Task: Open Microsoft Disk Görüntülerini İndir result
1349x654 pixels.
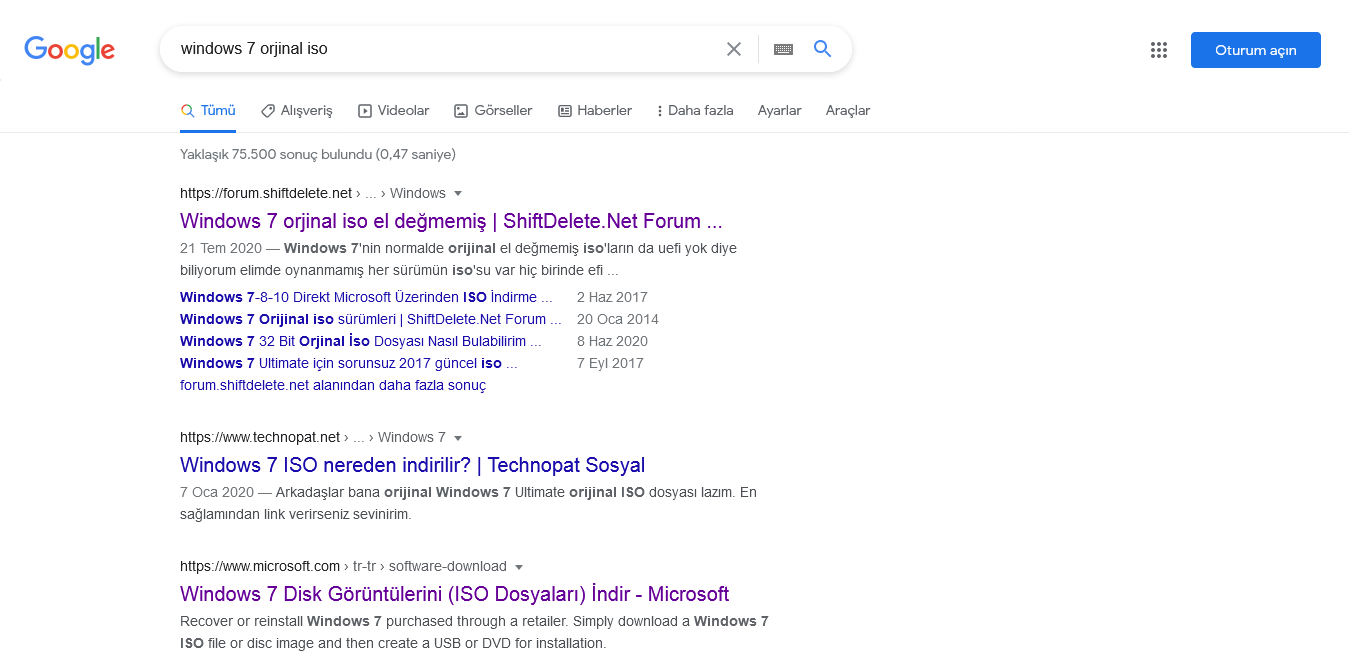Action: point(454,594)
